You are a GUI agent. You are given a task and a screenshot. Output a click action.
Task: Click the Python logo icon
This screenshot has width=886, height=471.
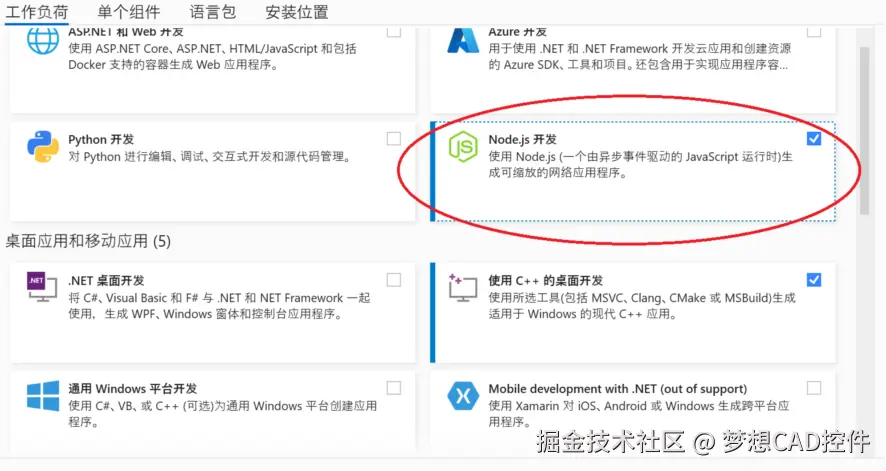point(43,147)
